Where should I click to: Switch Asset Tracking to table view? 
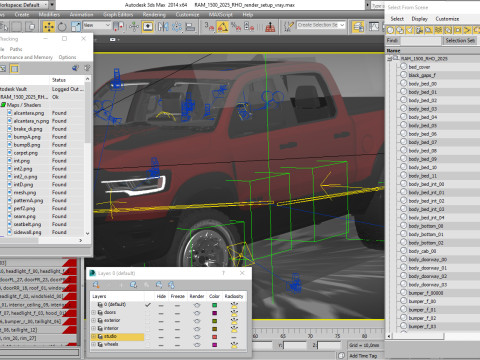14,69
